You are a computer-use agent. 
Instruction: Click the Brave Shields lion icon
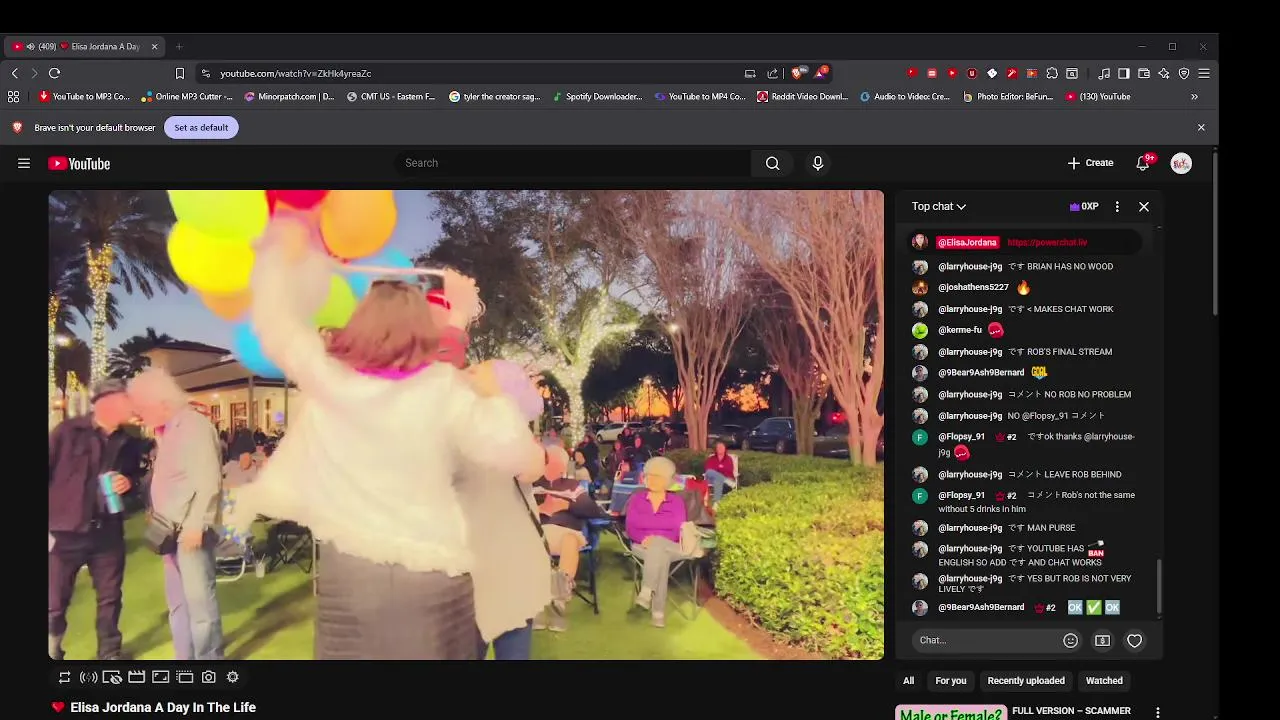click(x=797, y=73)
